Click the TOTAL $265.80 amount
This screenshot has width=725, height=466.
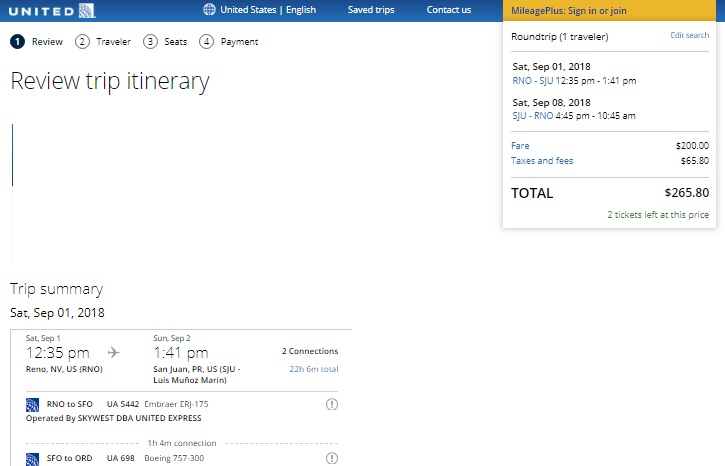pyautogui.click(x=687, y=193)
